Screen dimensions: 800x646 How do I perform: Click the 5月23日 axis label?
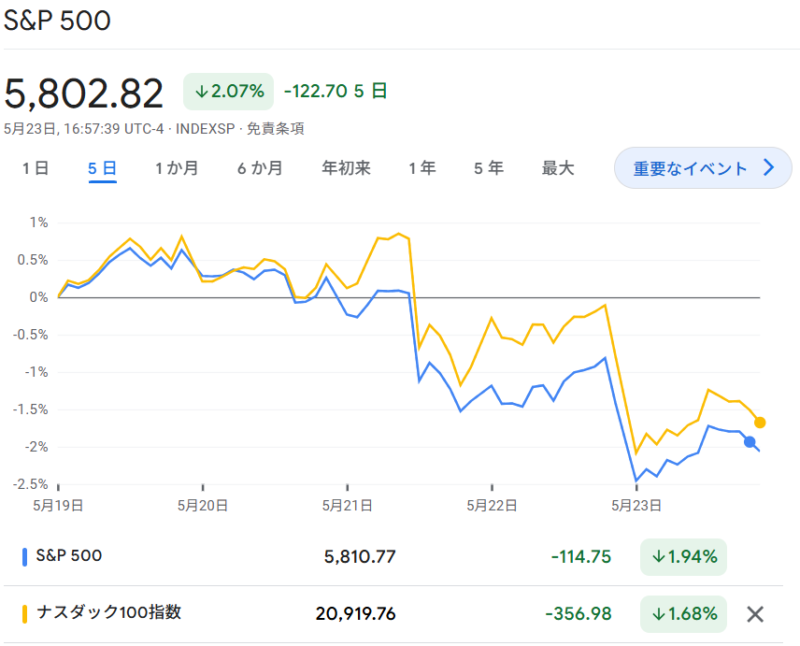(x=636, y=506)
